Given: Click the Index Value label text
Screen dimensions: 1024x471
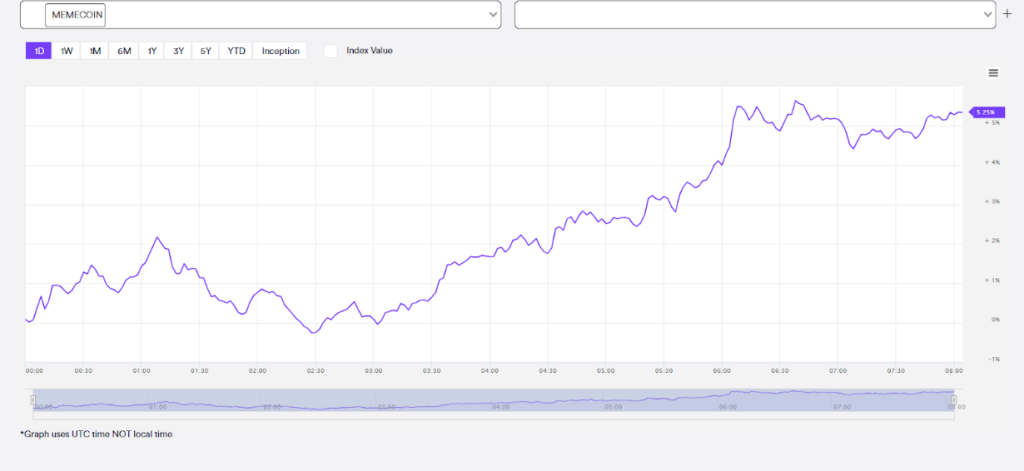Looking at the screenshot, I should click(x=370, y=50).
